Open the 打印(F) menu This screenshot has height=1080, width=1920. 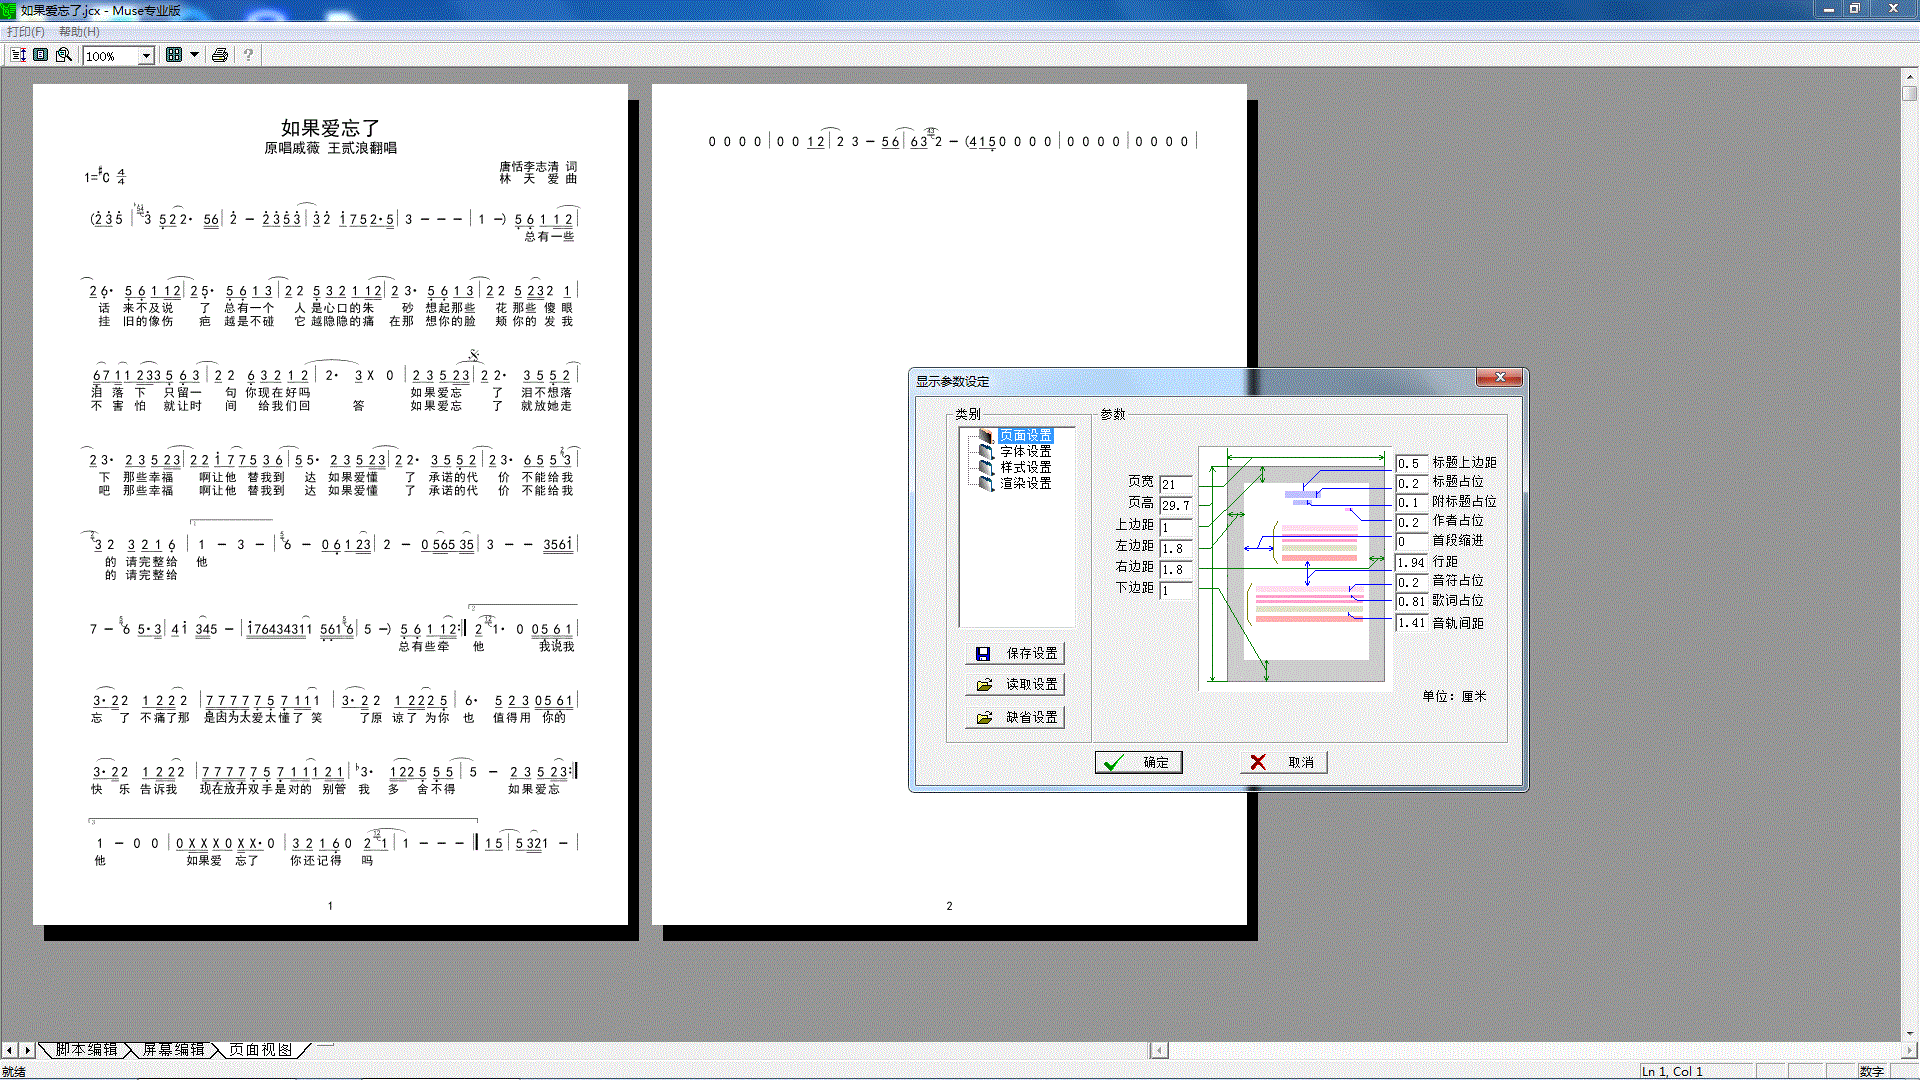[26, 32]
